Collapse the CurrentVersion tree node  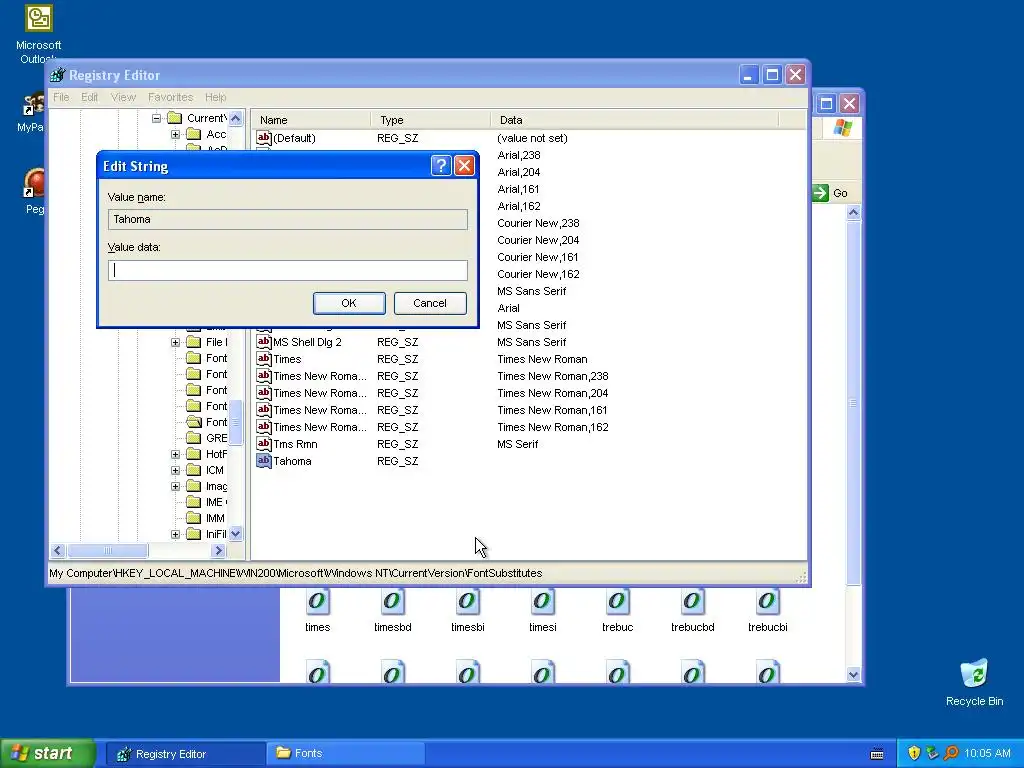pyautogui.click(x=156, y=118)
